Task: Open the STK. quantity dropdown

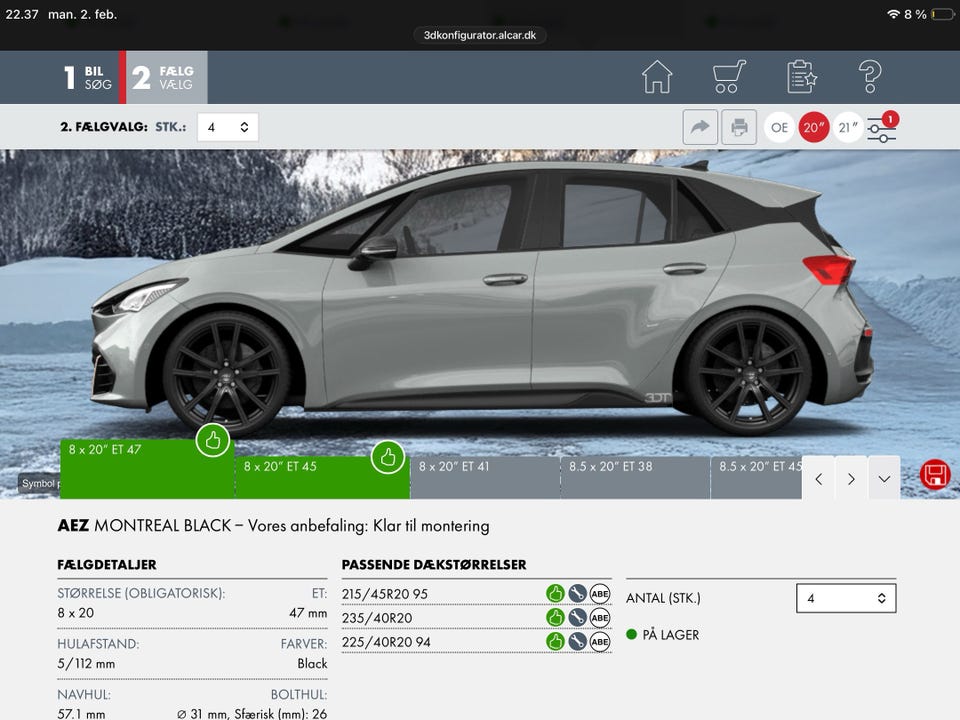Action: point(227,127)
